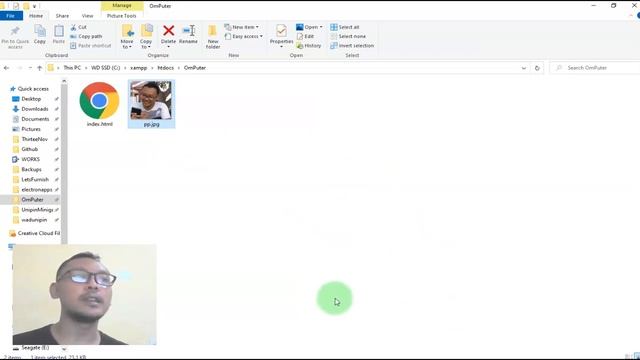Click the Search OmPuter field
This screenshot has width=640, height=360.
tap(595, 68)
